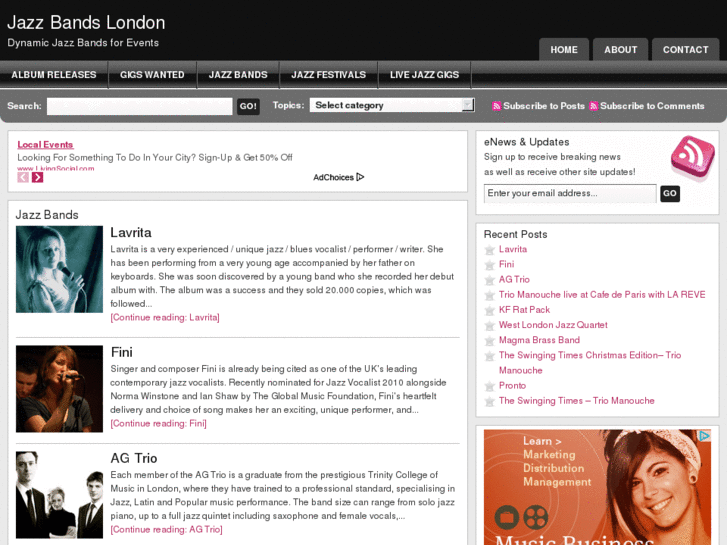Click the Local Events ad link
This screenshot has height=545, width=727.
[45, 145]
